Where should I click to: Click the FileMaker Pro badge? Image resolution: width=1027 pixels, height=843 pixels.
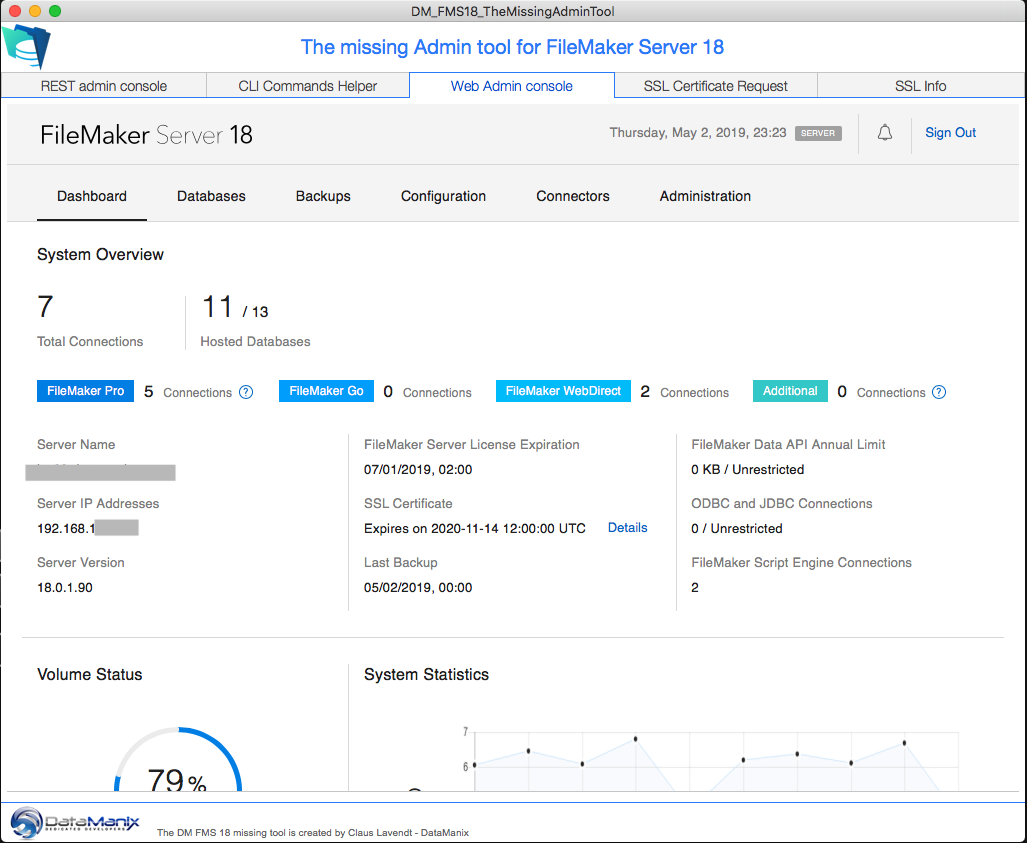tap(85, 391)
